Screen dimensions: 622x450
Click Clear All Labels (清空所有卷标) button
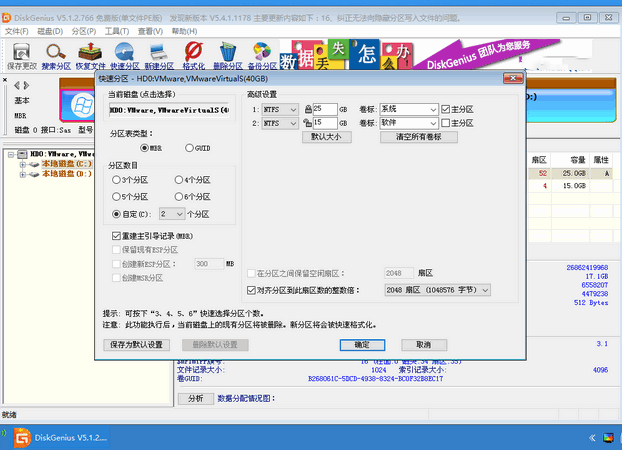tap(419, 137)
